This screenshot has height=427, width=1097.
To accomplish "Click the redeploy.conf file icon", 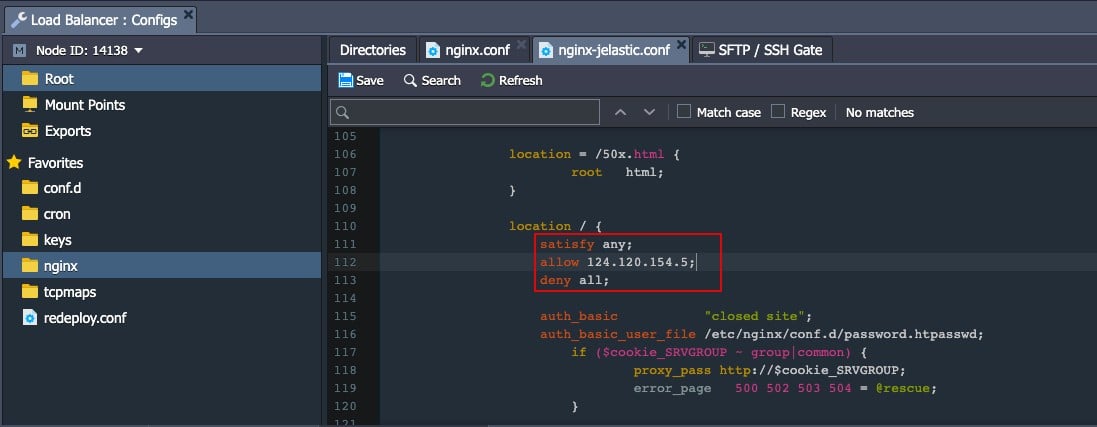I will click(x=29, y=317).
